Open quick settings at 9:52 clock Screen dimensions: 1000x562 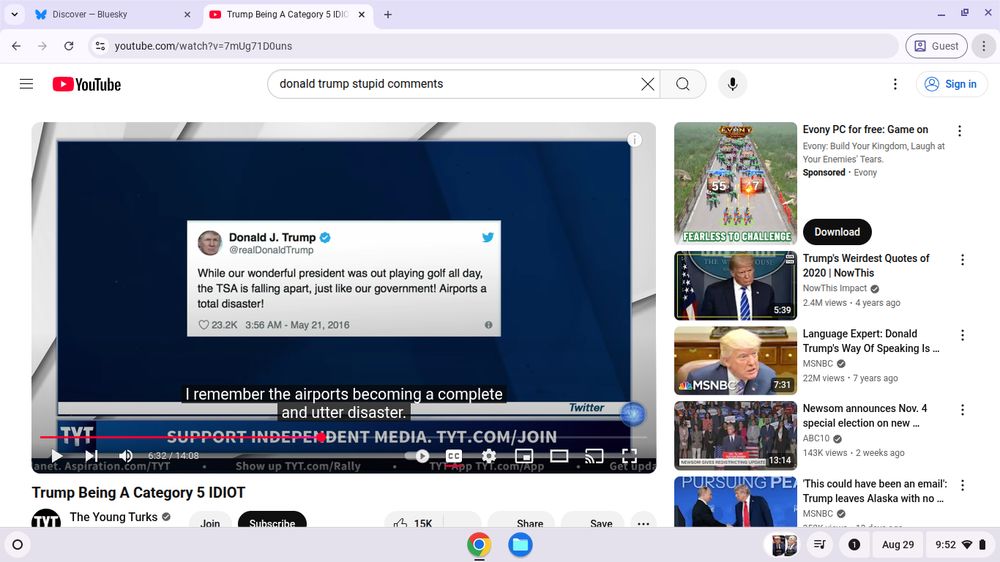(960, 545)
